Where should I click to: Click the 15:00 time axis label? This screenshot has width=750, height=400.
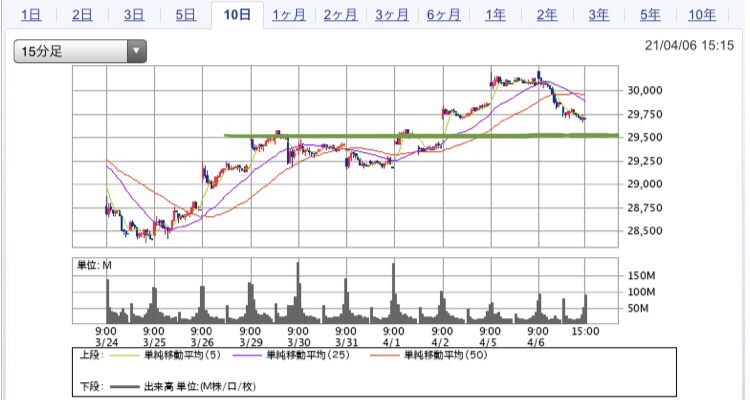pos(585,331)
